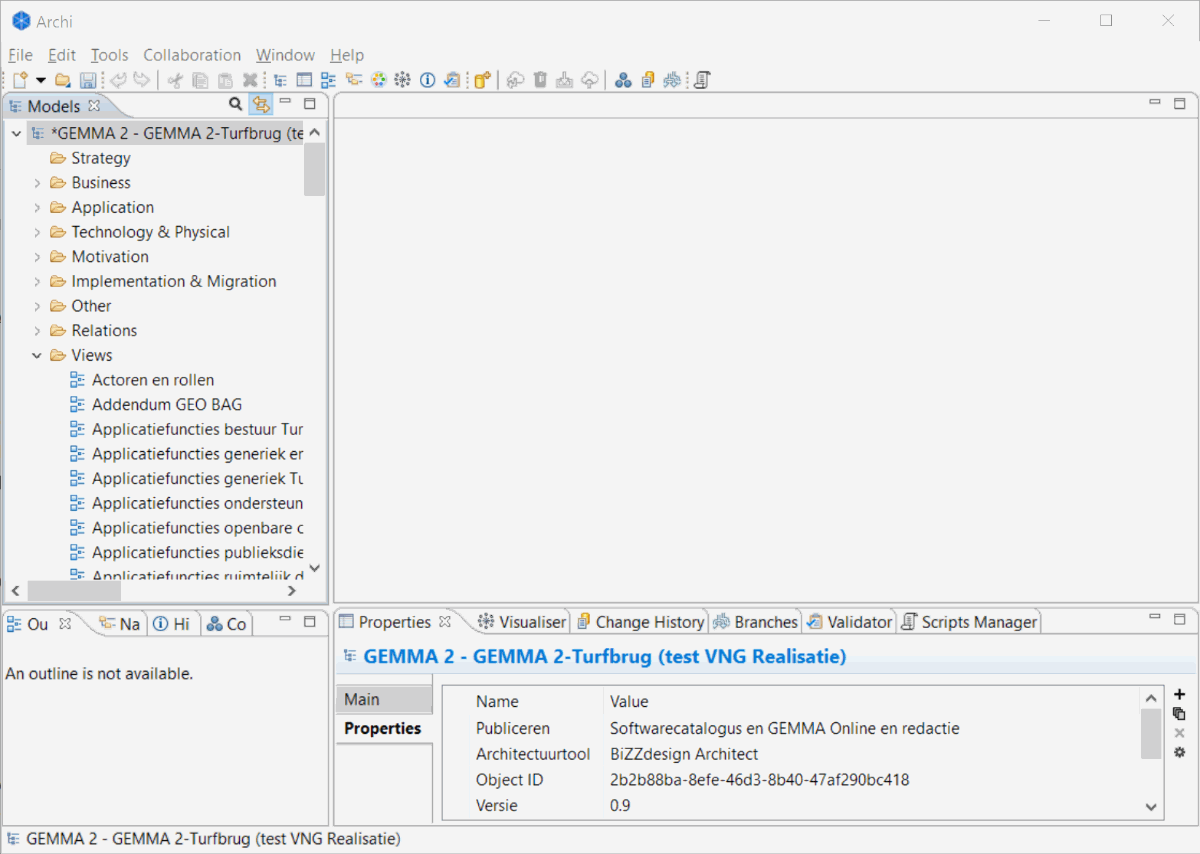Save the model with the floppy disk icon

coord(88,80)
